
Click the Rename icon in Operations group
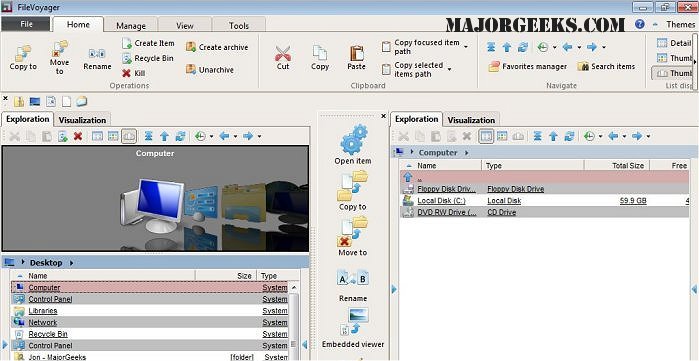pos(97,53)
